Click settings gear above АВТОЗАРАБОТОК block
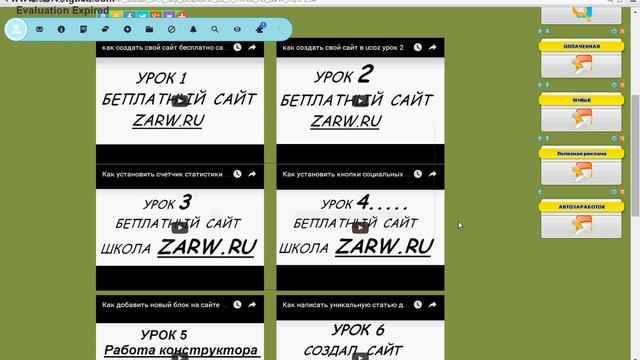The width and height of the screenshot is (640, 360). coord(614,192)
